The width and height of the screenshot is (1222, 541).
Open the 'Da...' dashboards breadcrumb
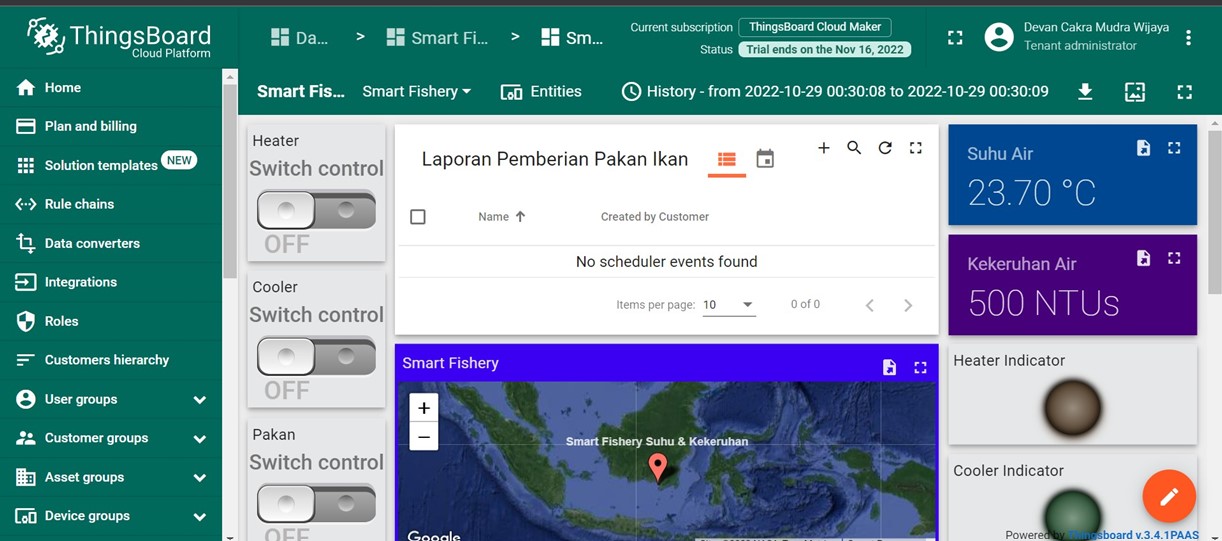(300, 37)
